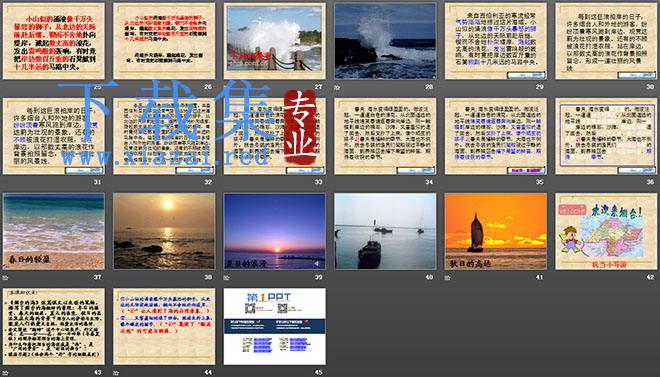Click the slide number label "45"
This screenshot has height=377, width=660.
[x=319, y=372]
